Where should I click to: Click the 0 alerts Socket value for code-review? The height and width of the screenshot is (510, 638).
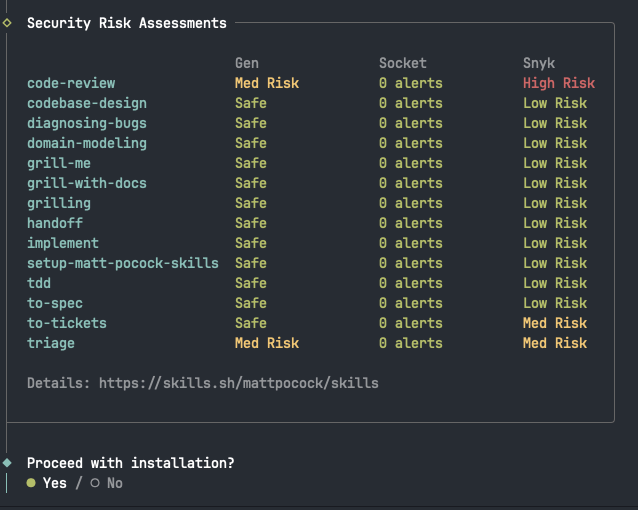click(x=411, y=83)
